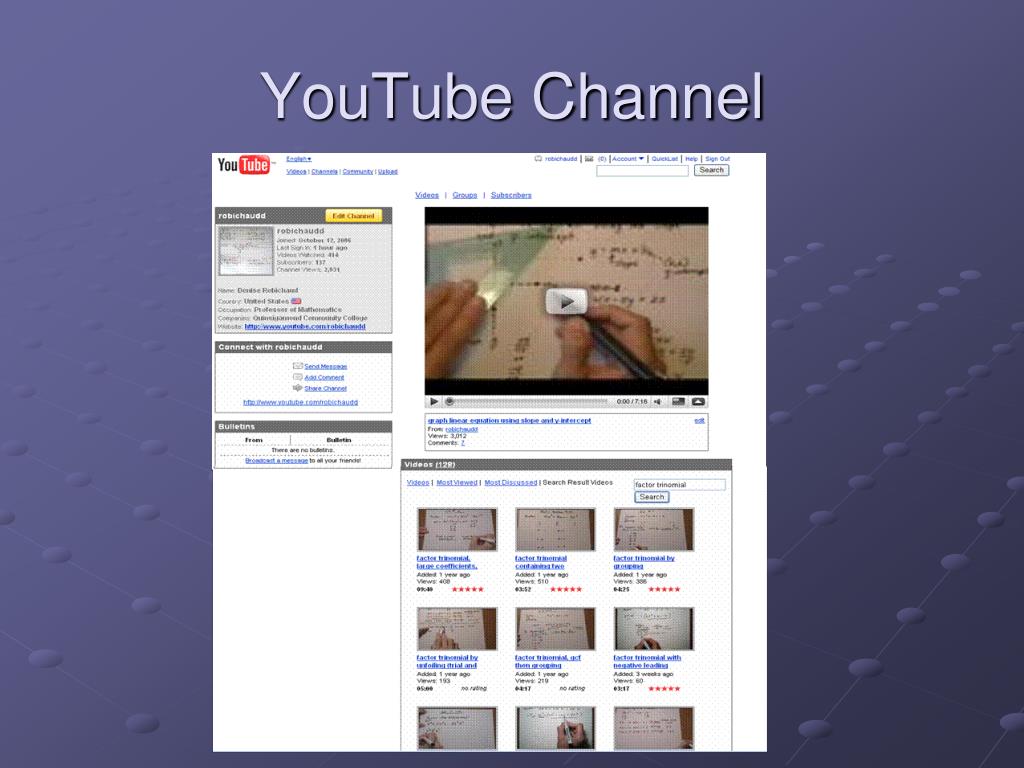Image resolution: width=1024 pixels, height=768 pixels.
Task: Click the Send Message envelope icon
Action: [x=298, y=366]
